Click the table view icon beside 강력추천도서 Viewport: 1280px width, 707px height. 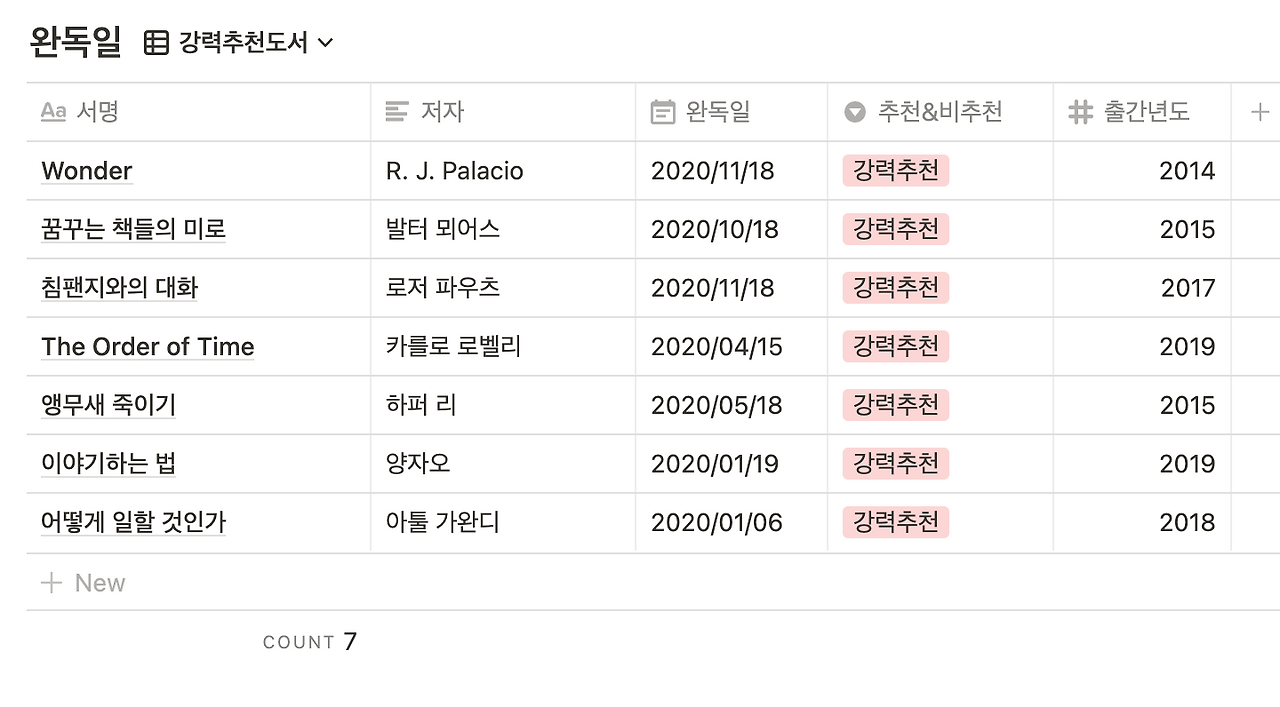coord(156,42)
